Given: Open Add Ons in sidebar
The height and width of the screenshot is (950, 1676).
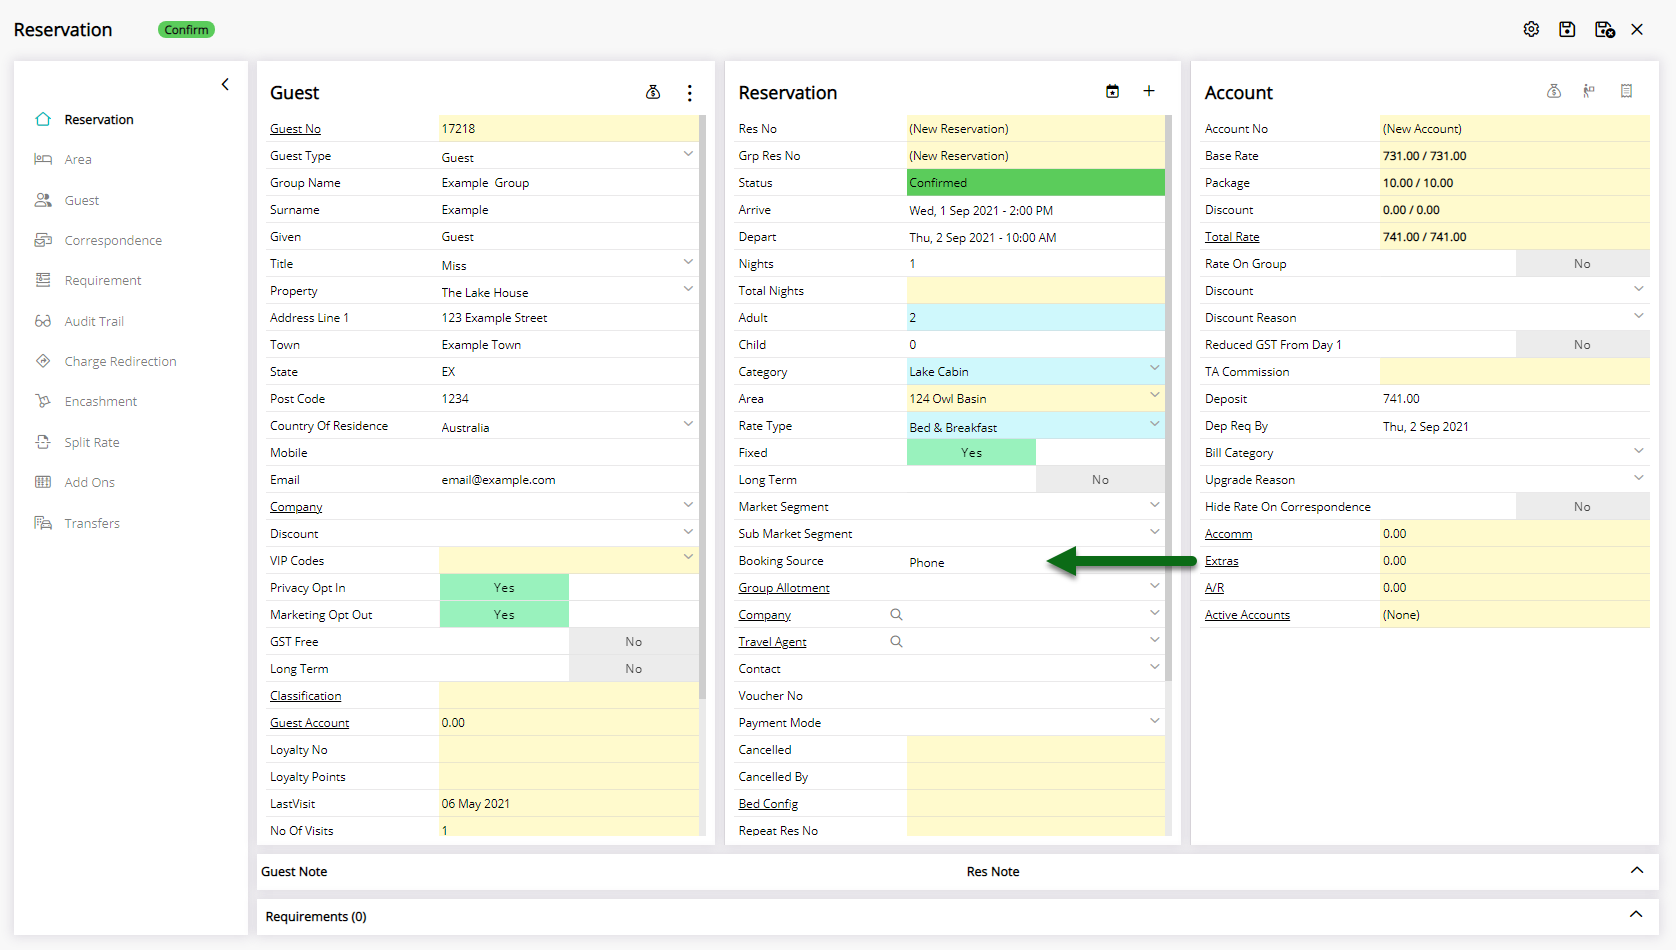Looking at the screenshot, I should coord(90,482).
